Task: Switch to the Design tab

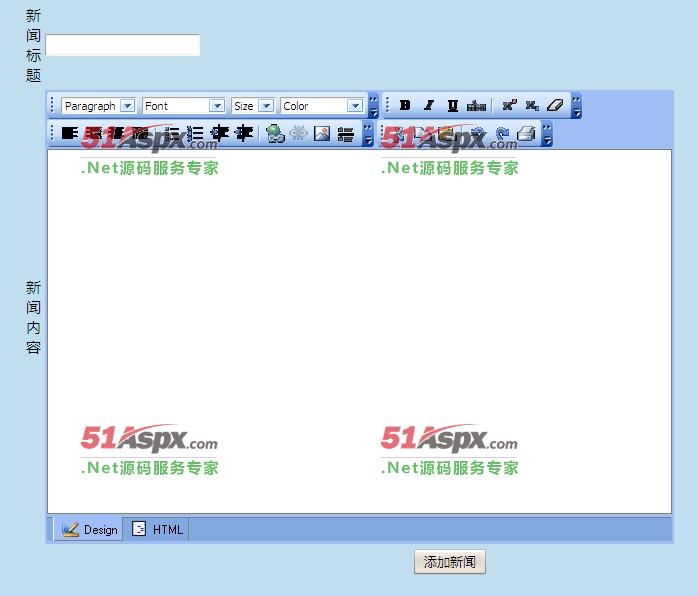Action: click(89, 530)
